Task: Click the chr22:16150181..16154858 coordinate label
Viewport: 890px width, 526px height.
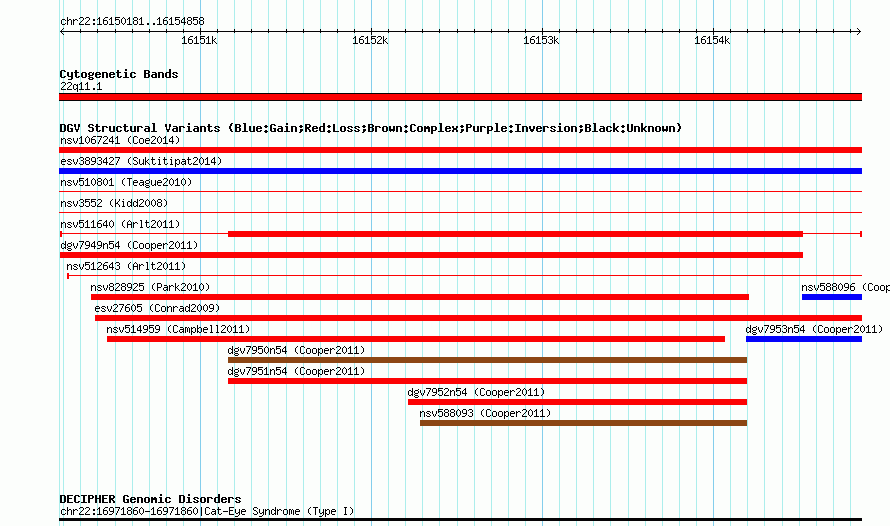Action: pyautogui.click(x=132, y=22)
